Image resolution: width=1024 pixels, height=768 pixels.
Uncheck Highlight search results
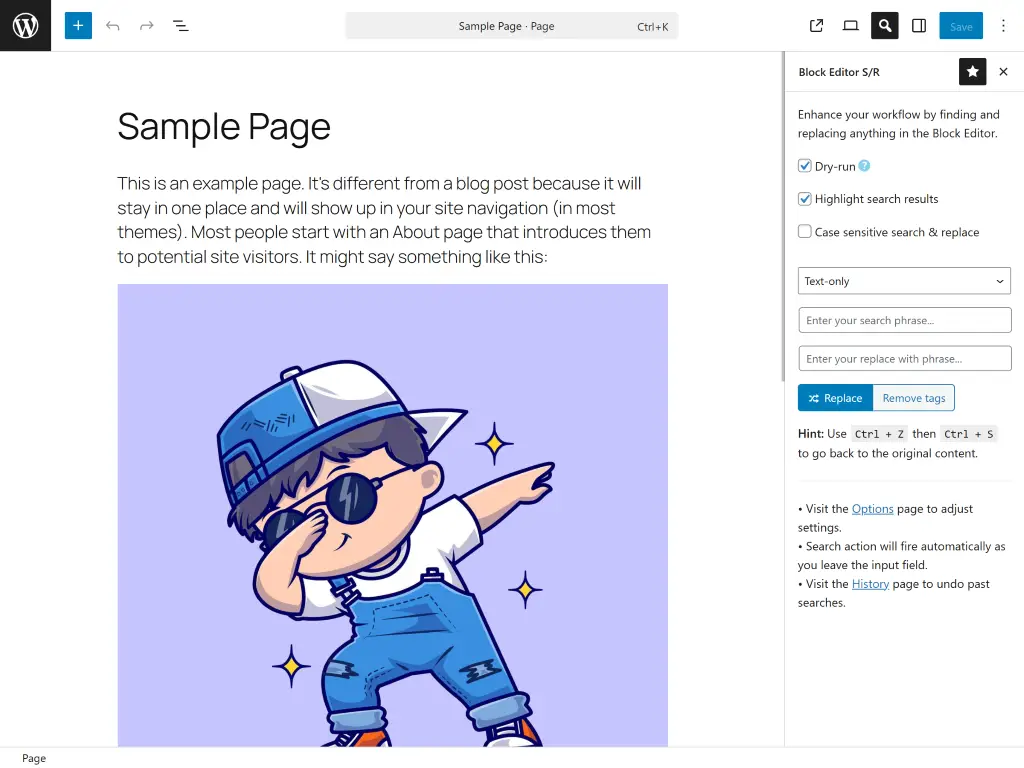click(805, 199)
